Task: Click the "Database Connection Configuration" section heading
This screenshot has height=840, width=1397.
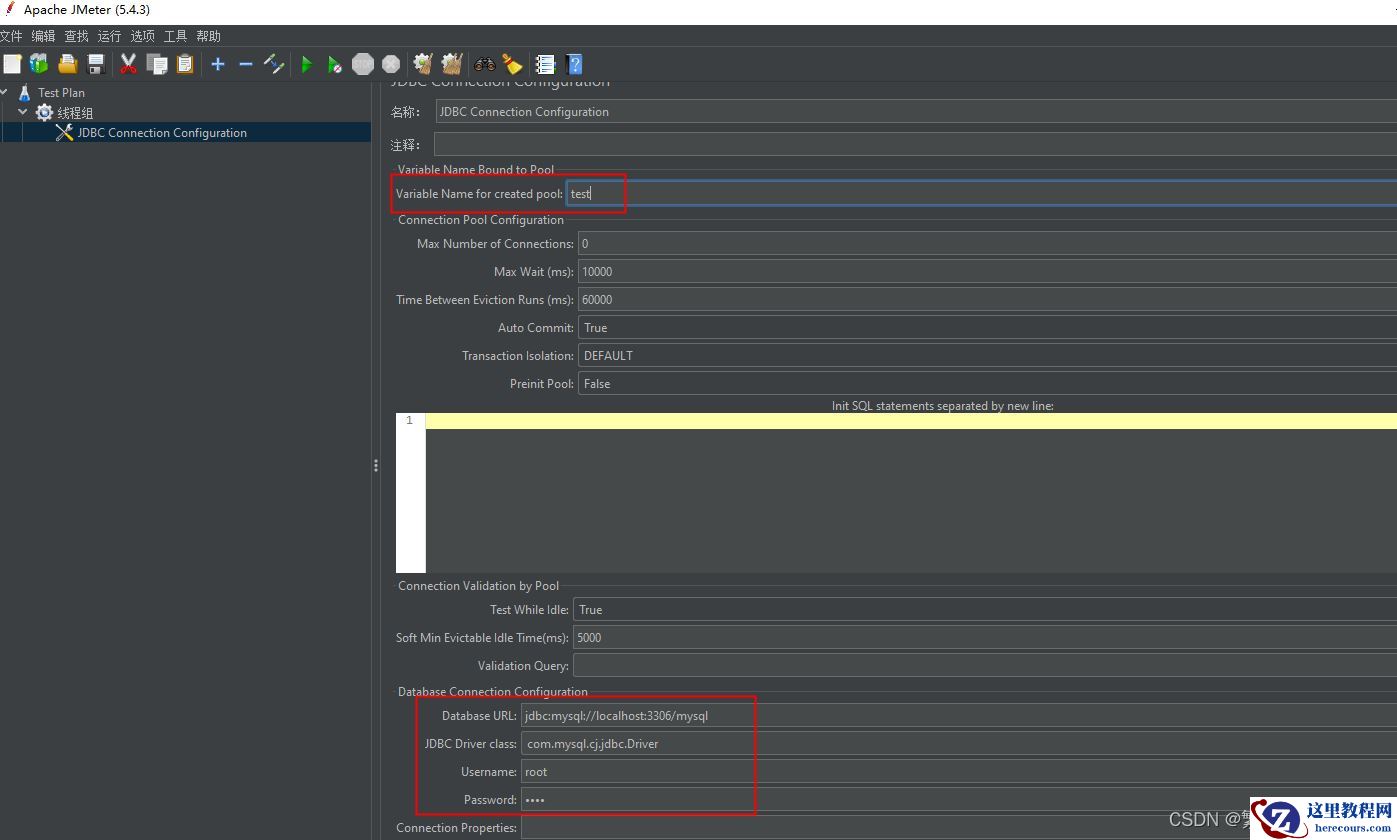Action: [x=493, y=692]
